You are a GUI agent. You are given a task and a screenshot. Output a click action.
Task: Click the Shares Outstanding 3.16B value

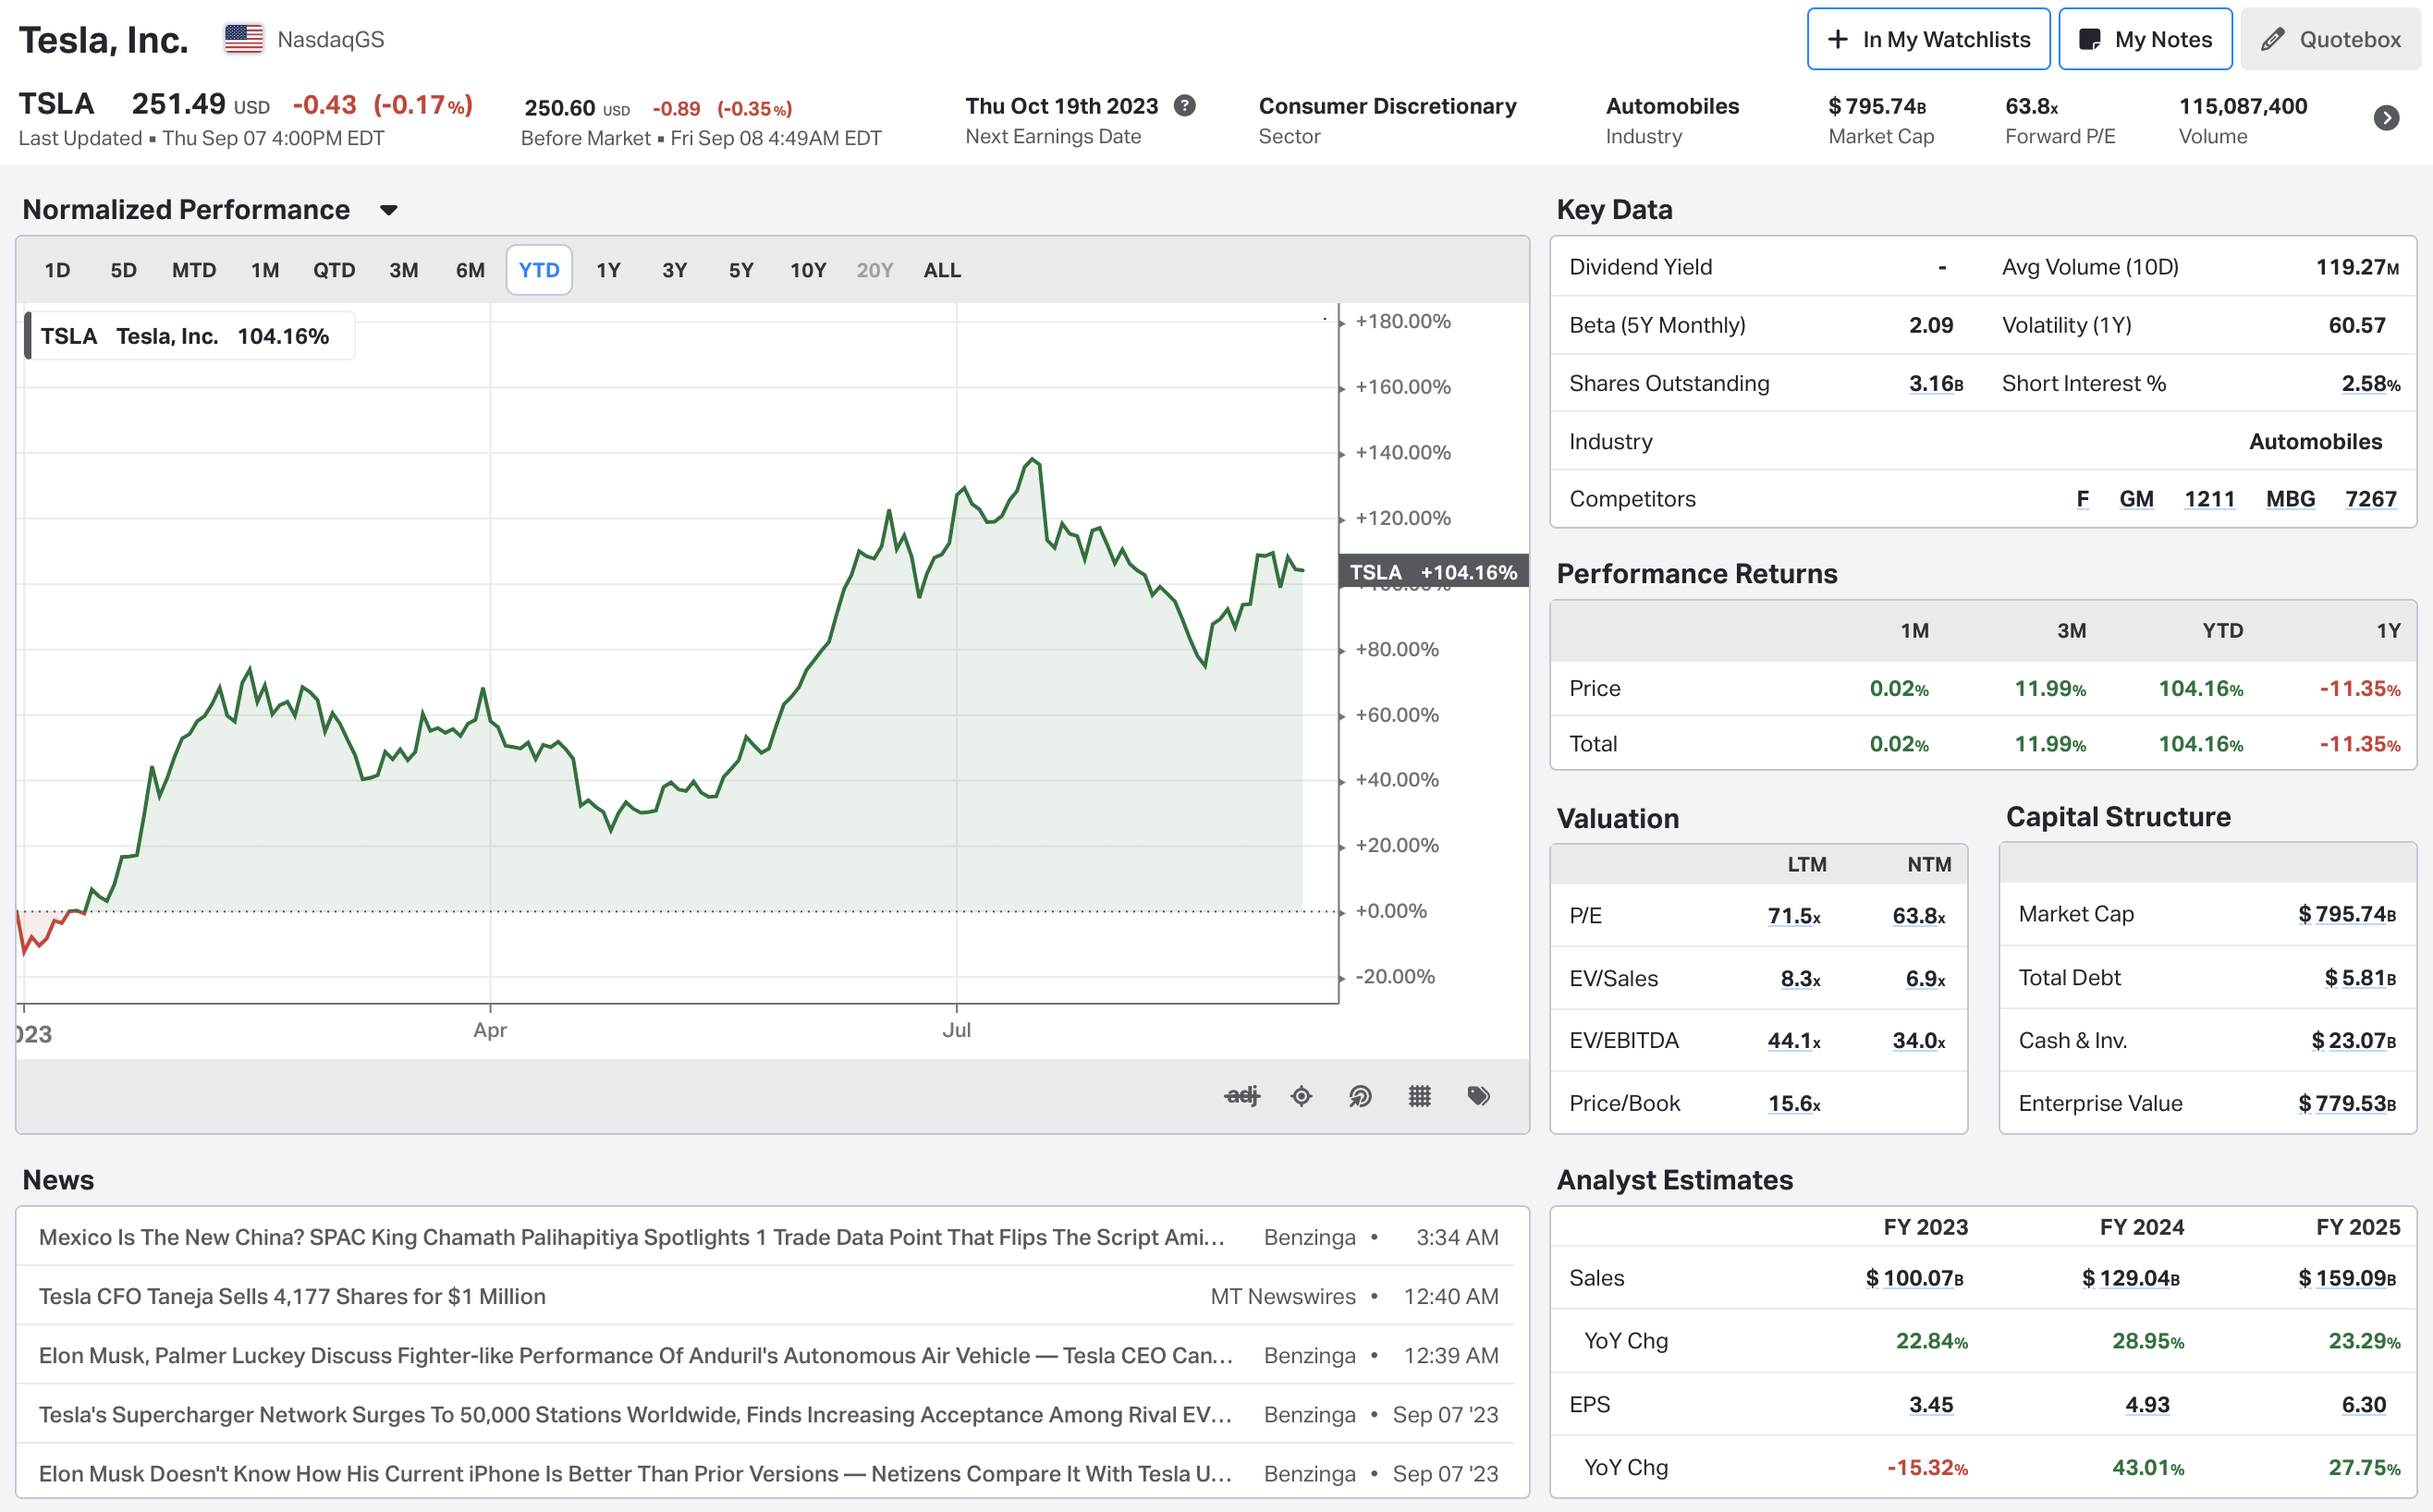coord(1936,384)
